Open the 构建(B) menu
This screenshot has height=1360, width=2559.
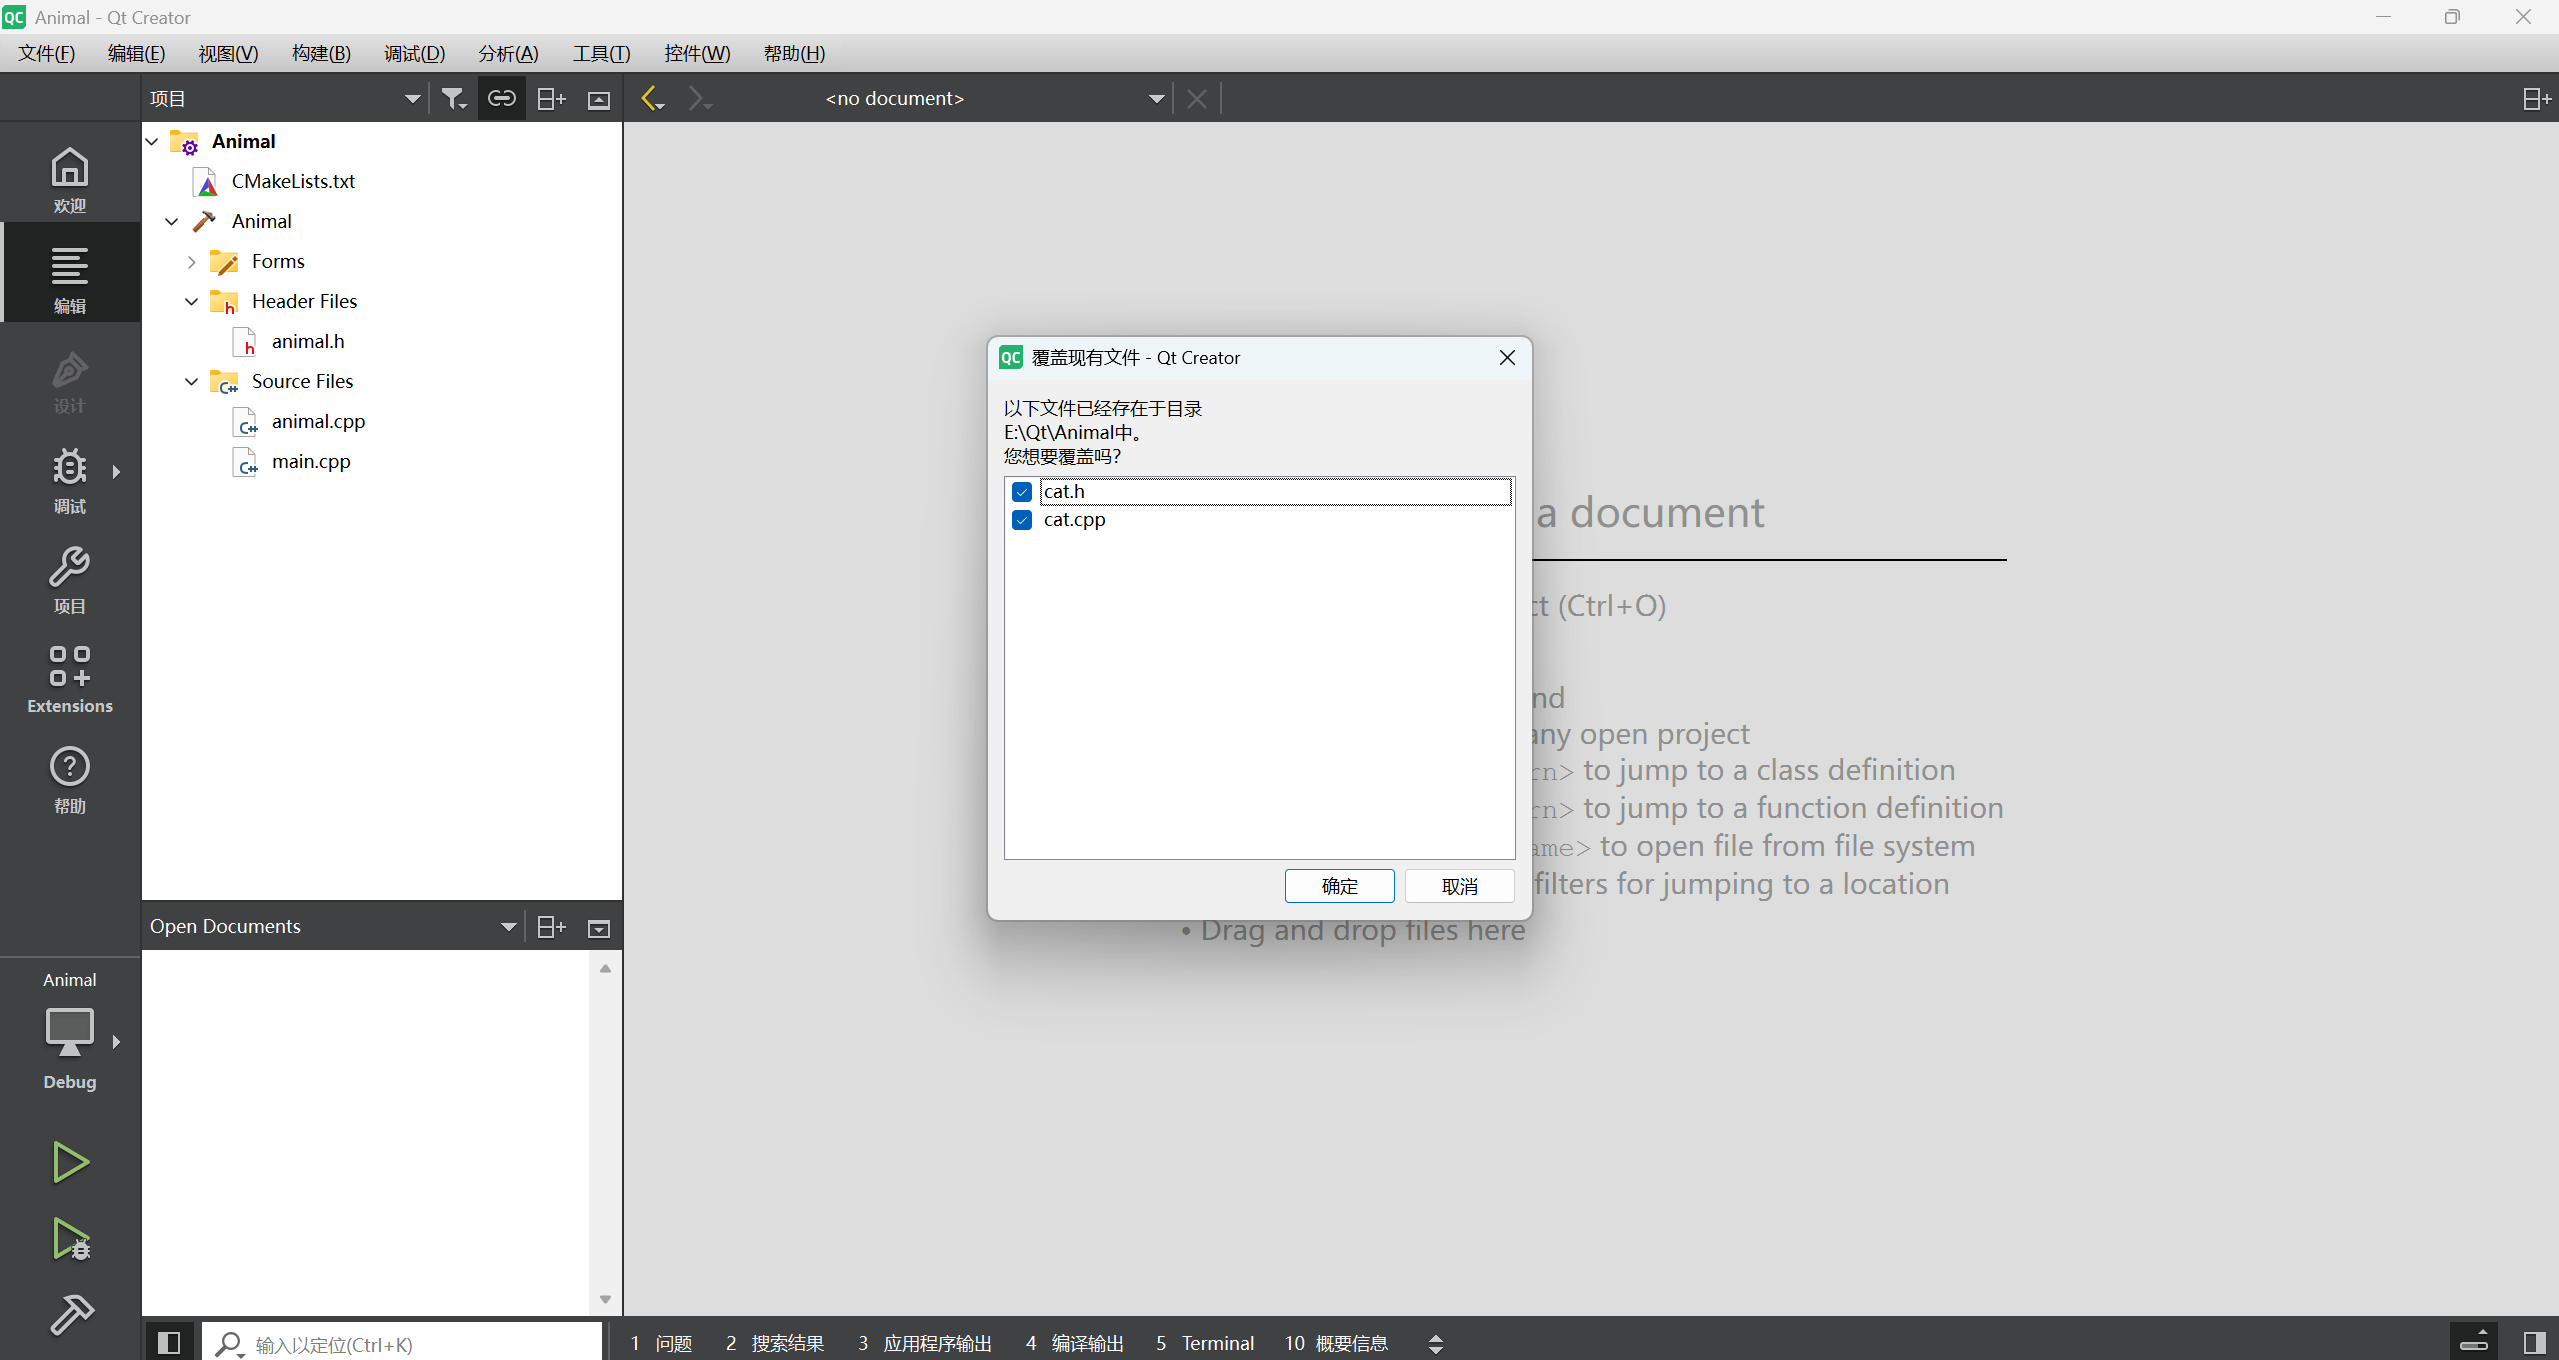click(x=321, y=53)
